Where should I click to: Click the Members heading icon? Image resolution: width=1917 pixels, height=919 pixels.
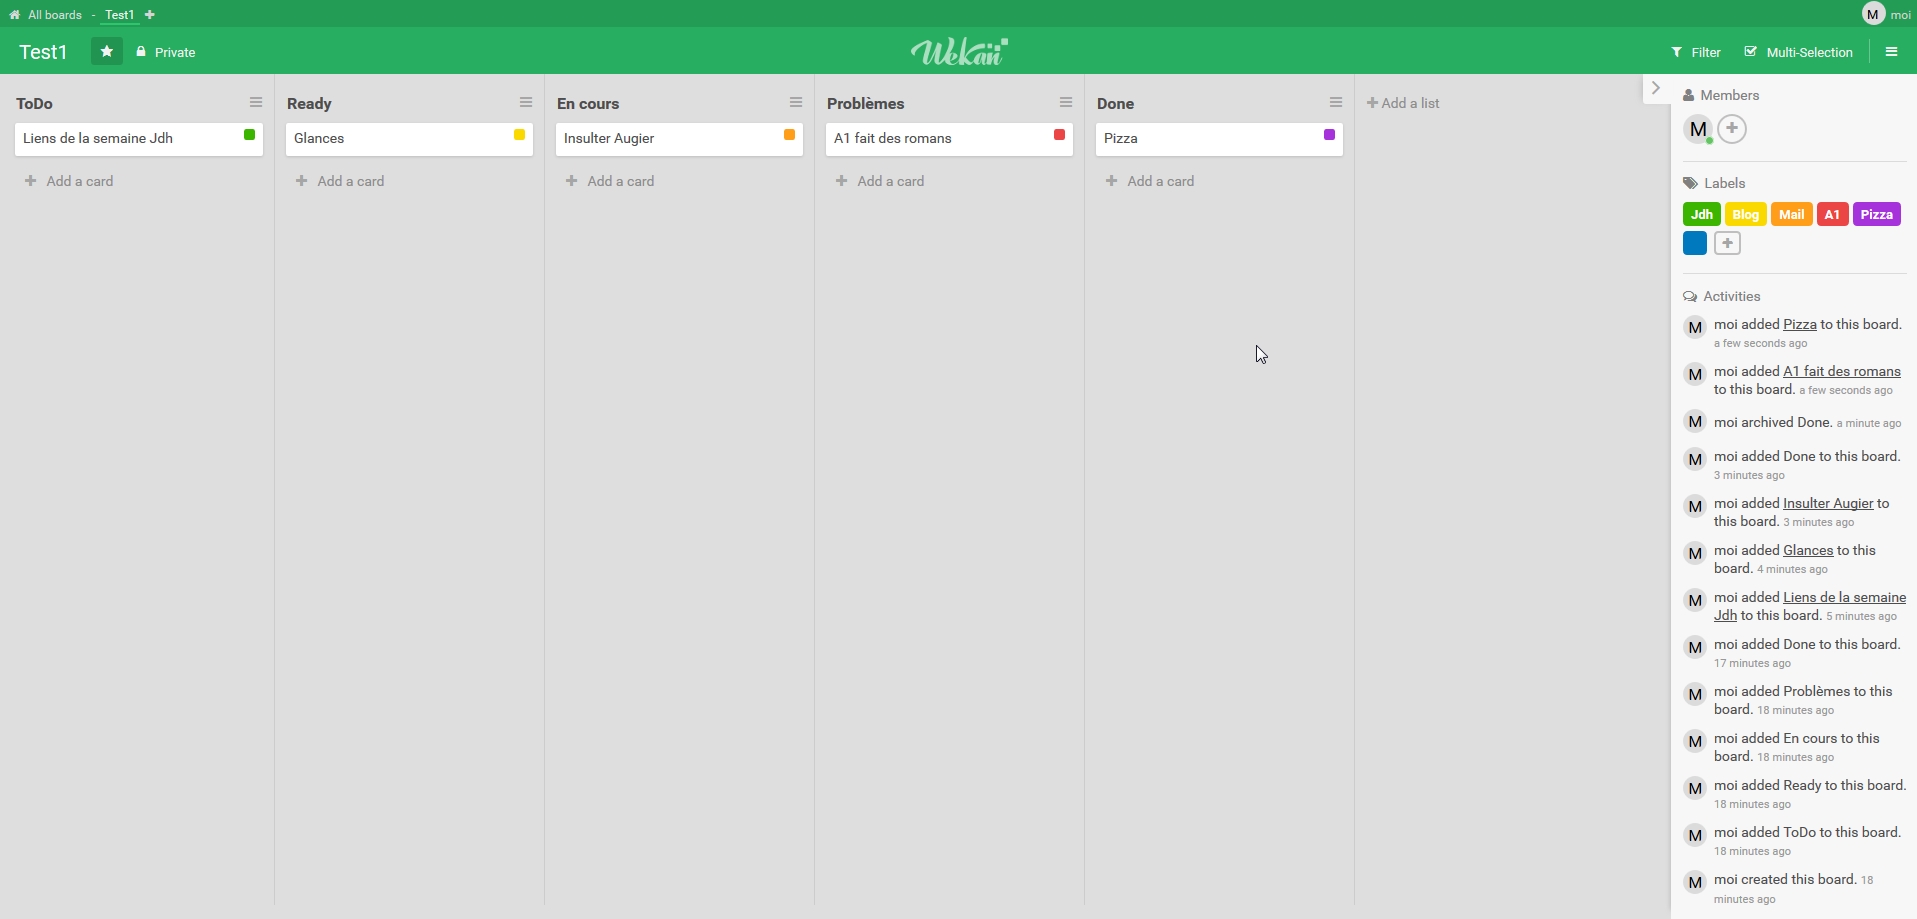1690,96
